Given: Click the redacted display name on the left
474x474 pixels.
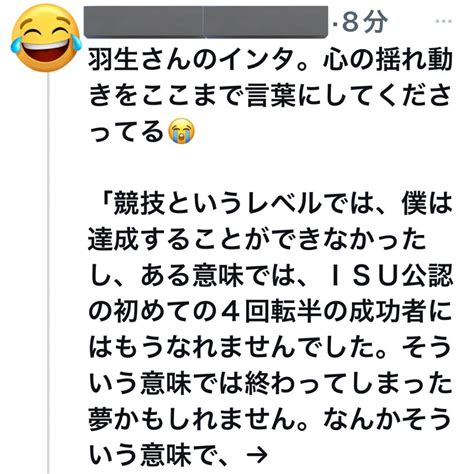Looking at the screenshot, I should tap(143, 22).
